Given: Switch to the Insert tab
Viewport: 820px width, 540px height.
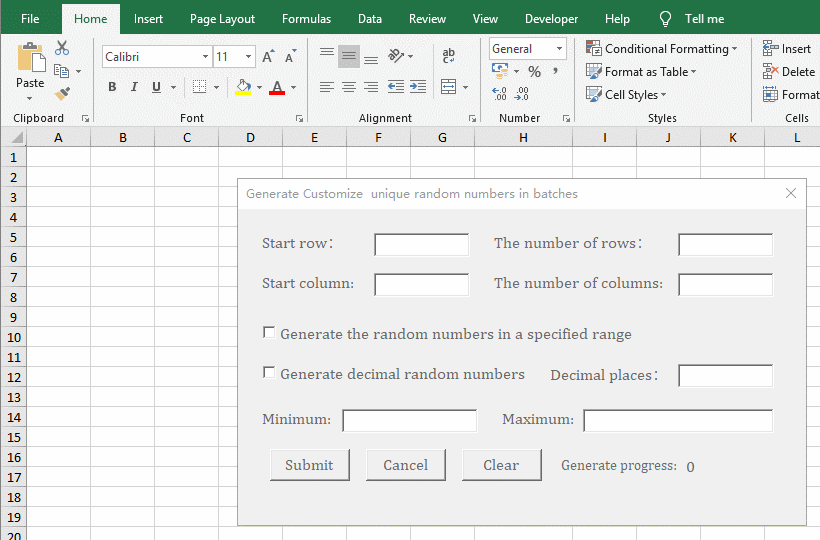Looking at the screenshot, I should click(148, 19).
